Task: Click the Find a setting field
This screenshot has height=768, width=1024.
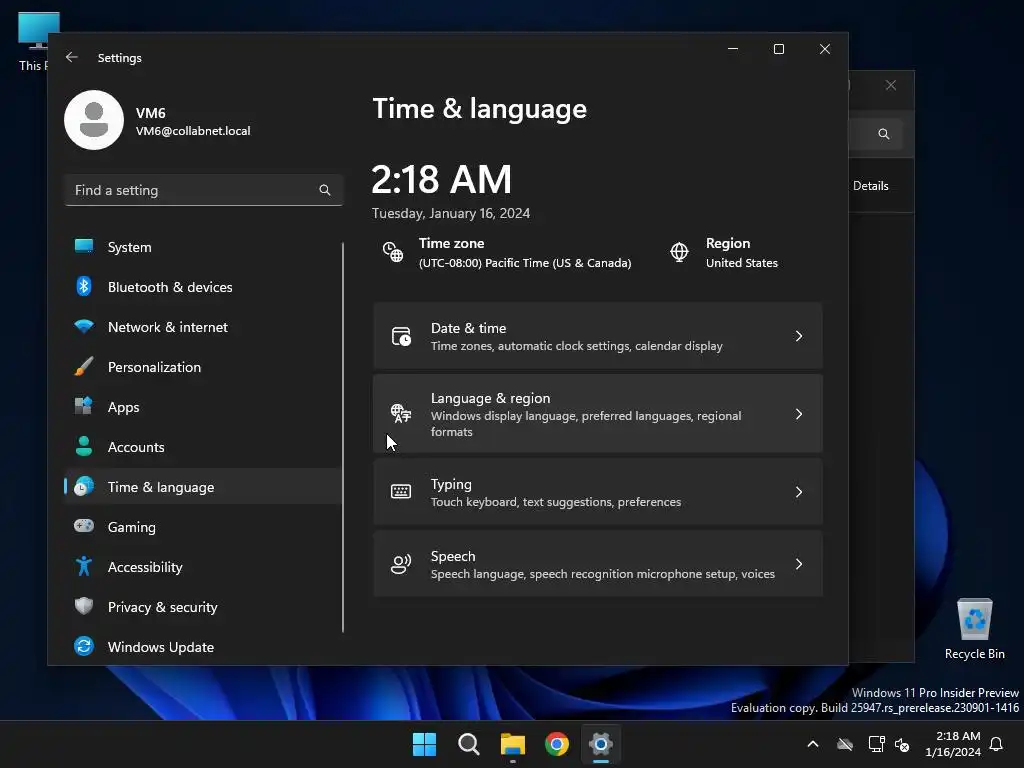Action: (204, 190)
